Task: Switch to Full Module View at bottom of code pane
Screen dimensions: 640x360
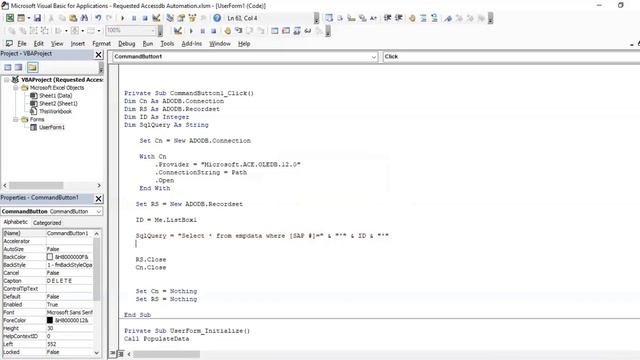Action: coord(121,354)
